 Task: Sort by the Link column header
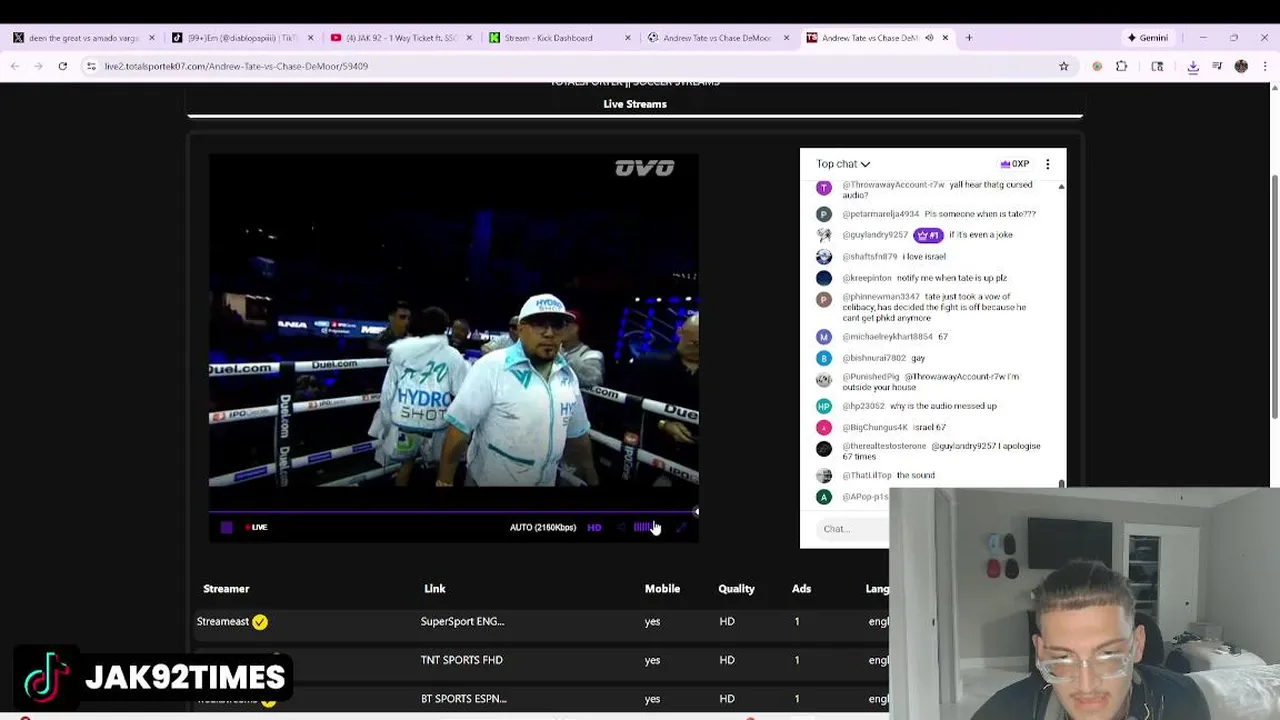pyautogui.click(x=434, y=589)
